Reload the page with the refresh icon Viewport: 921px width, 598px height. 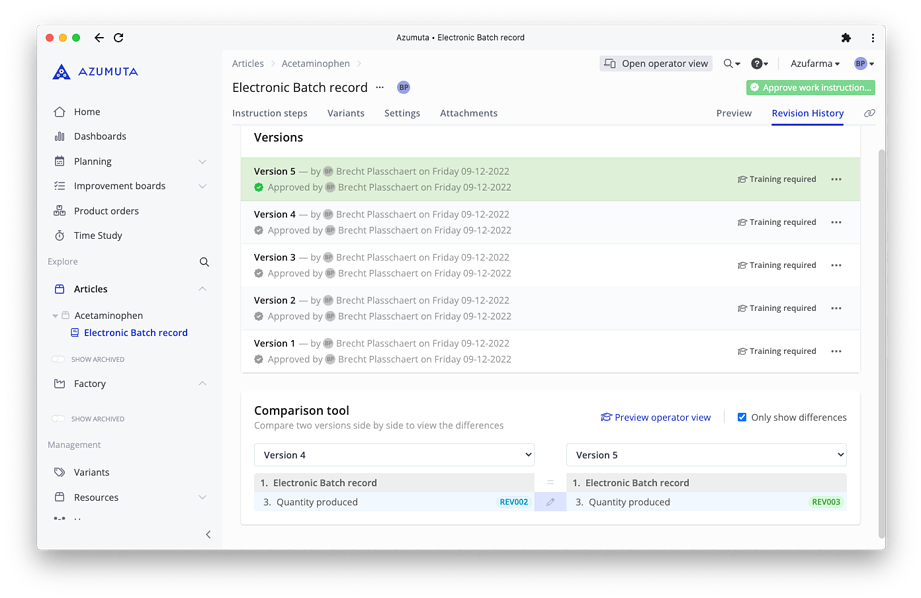pyautogui.click(x=118, y=38)
